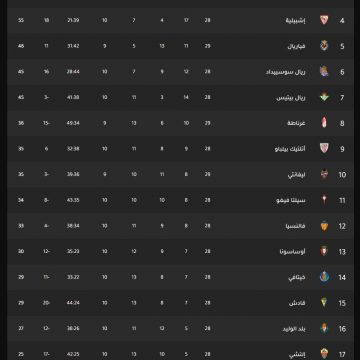Open the فالنسيا team page link
Screen dimensions: 360x360
point(295,226)
